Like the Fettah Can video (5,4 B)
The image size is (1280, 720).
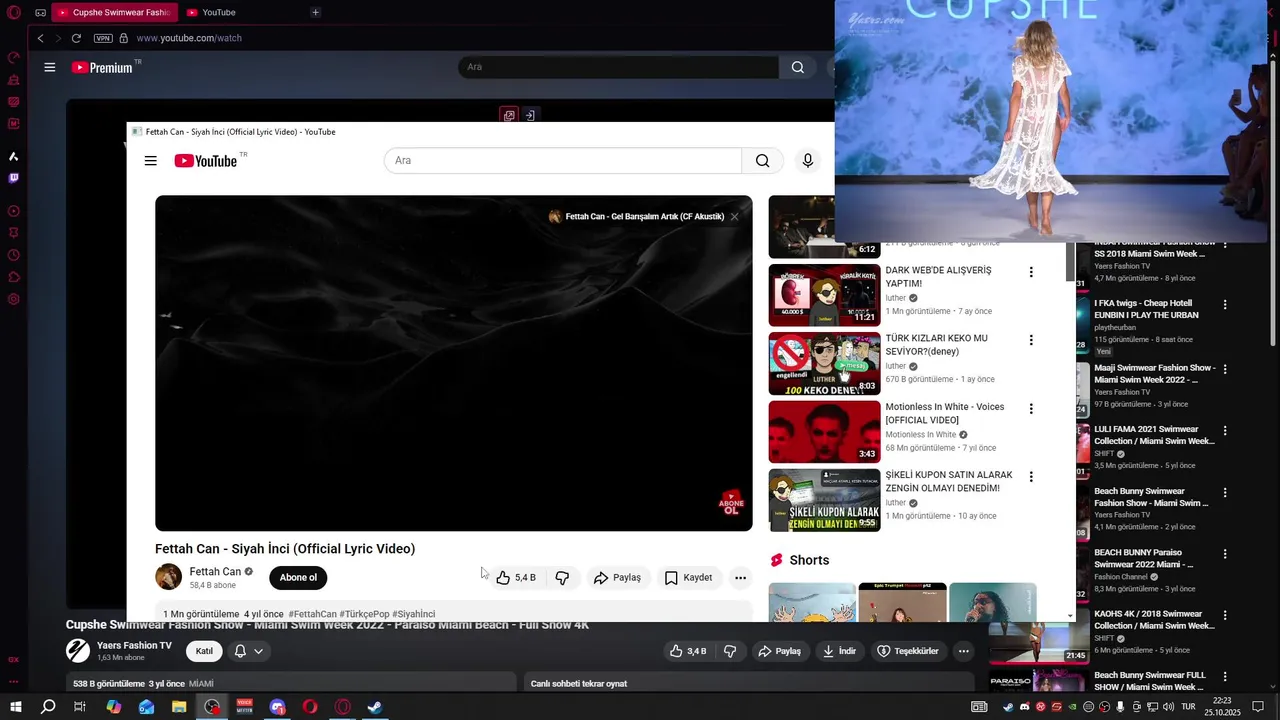[x=516, y=577]
